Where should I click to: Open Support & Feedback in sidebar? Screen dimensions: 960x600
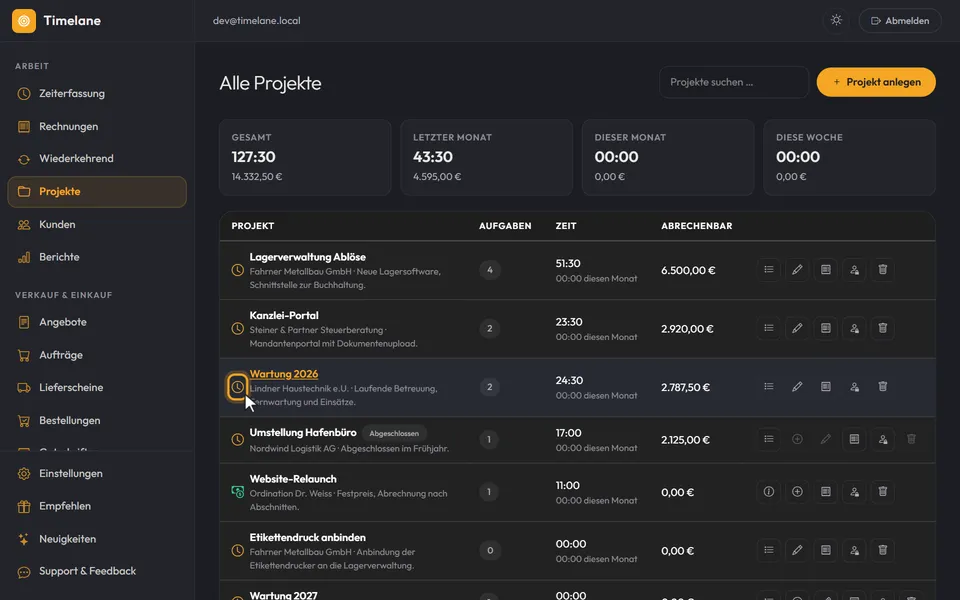tap(97, 571)
